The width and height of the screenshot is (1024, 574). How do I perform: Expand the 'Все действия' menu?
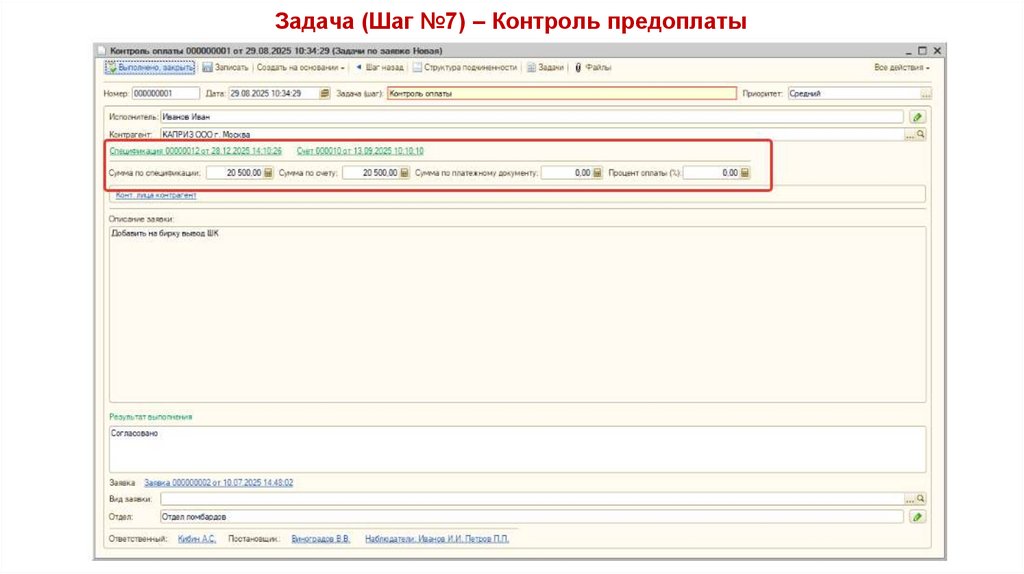point(902,67)
